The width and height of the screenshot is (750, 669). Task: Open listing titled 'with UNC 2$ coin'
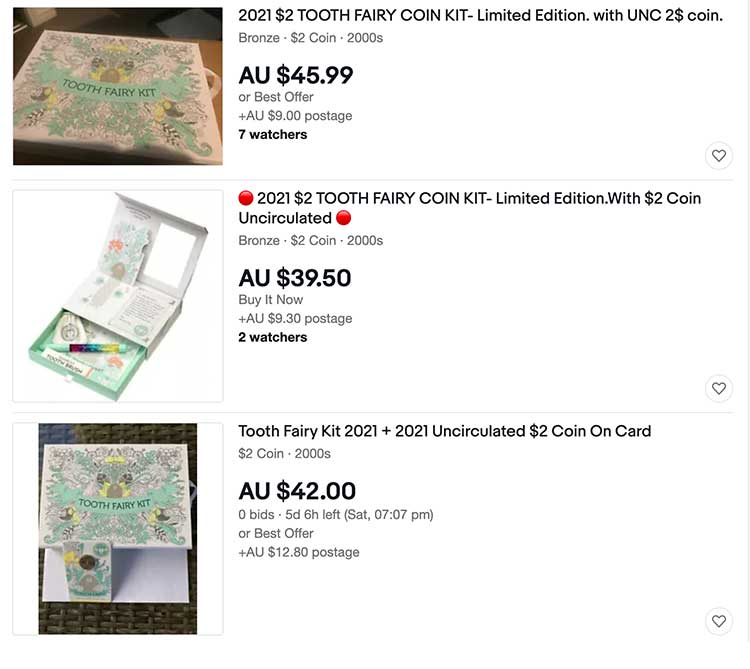(x=480, y=16)
